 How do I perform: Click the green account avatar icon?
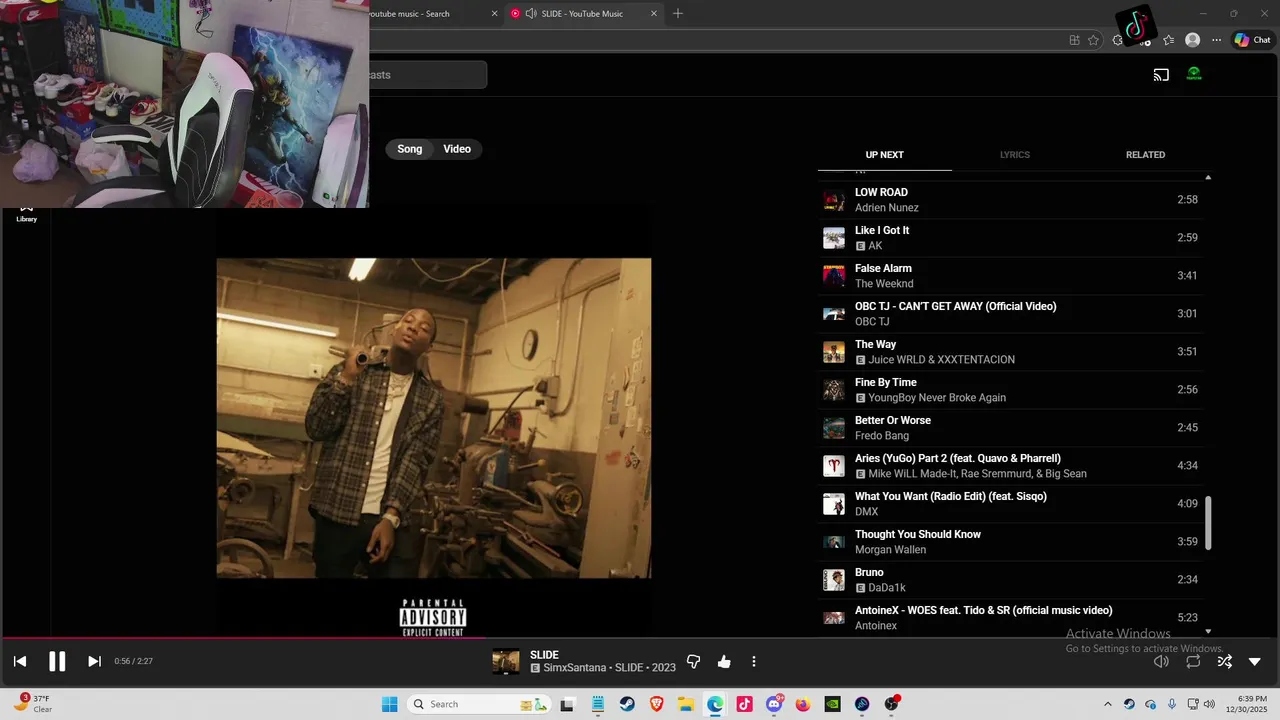point(1194,74)
